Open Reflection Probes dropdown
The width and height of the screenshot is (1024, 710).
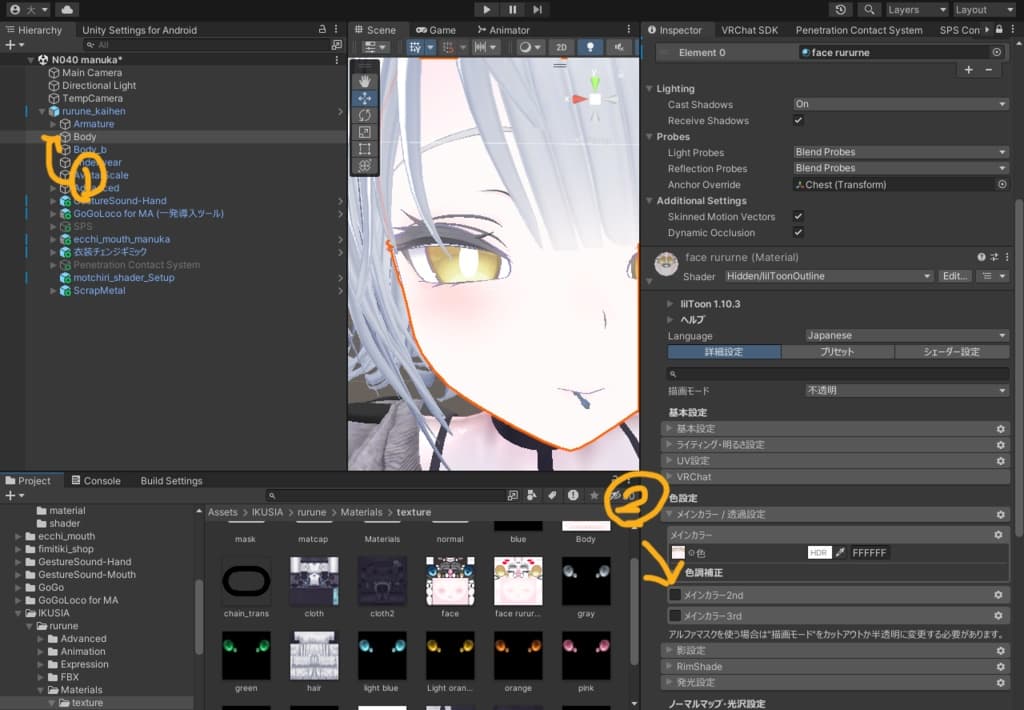[x=901, y=169]
